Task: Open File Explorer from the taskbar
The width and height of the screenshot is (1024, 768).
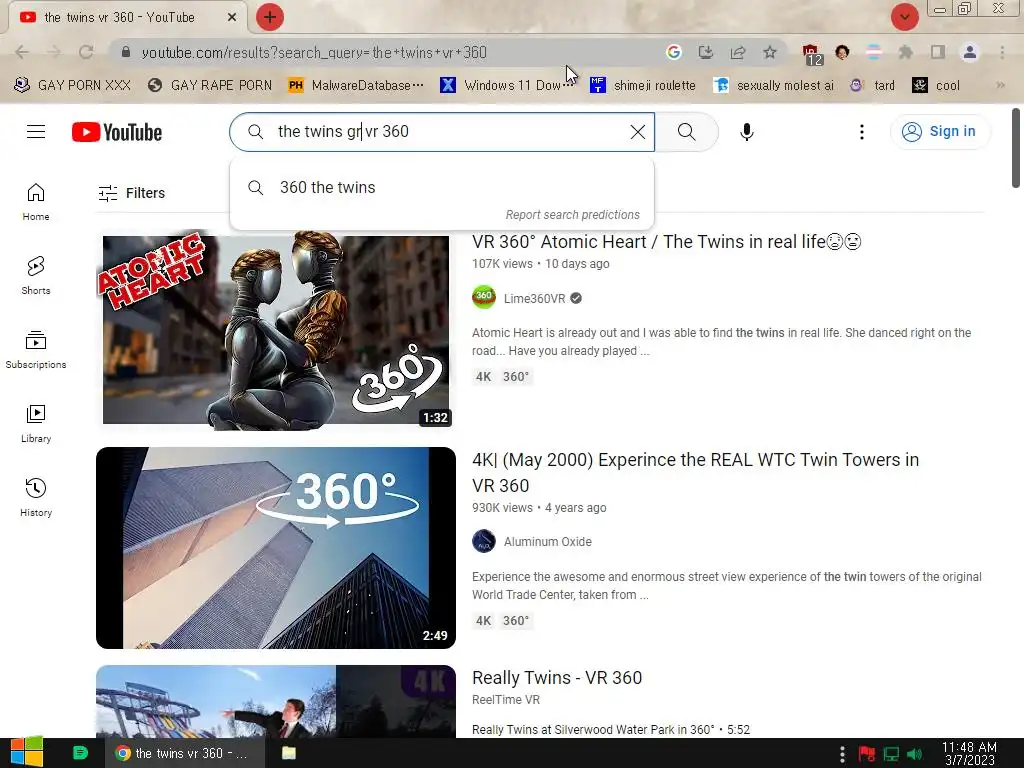Action: click(x=289, y=753)
